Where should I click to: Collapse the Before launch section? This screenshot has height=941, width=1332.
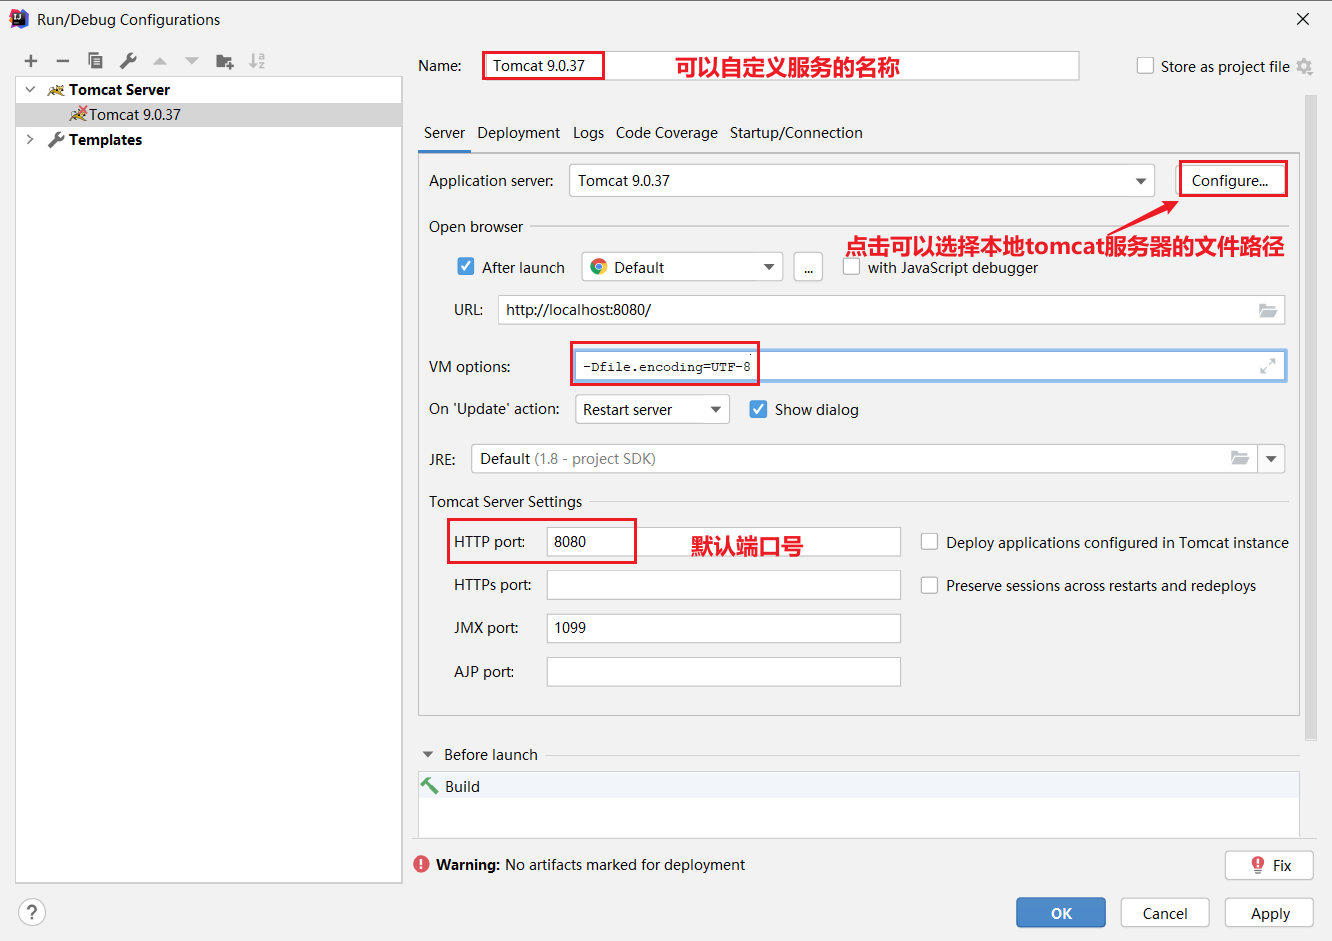pos(428,755)
